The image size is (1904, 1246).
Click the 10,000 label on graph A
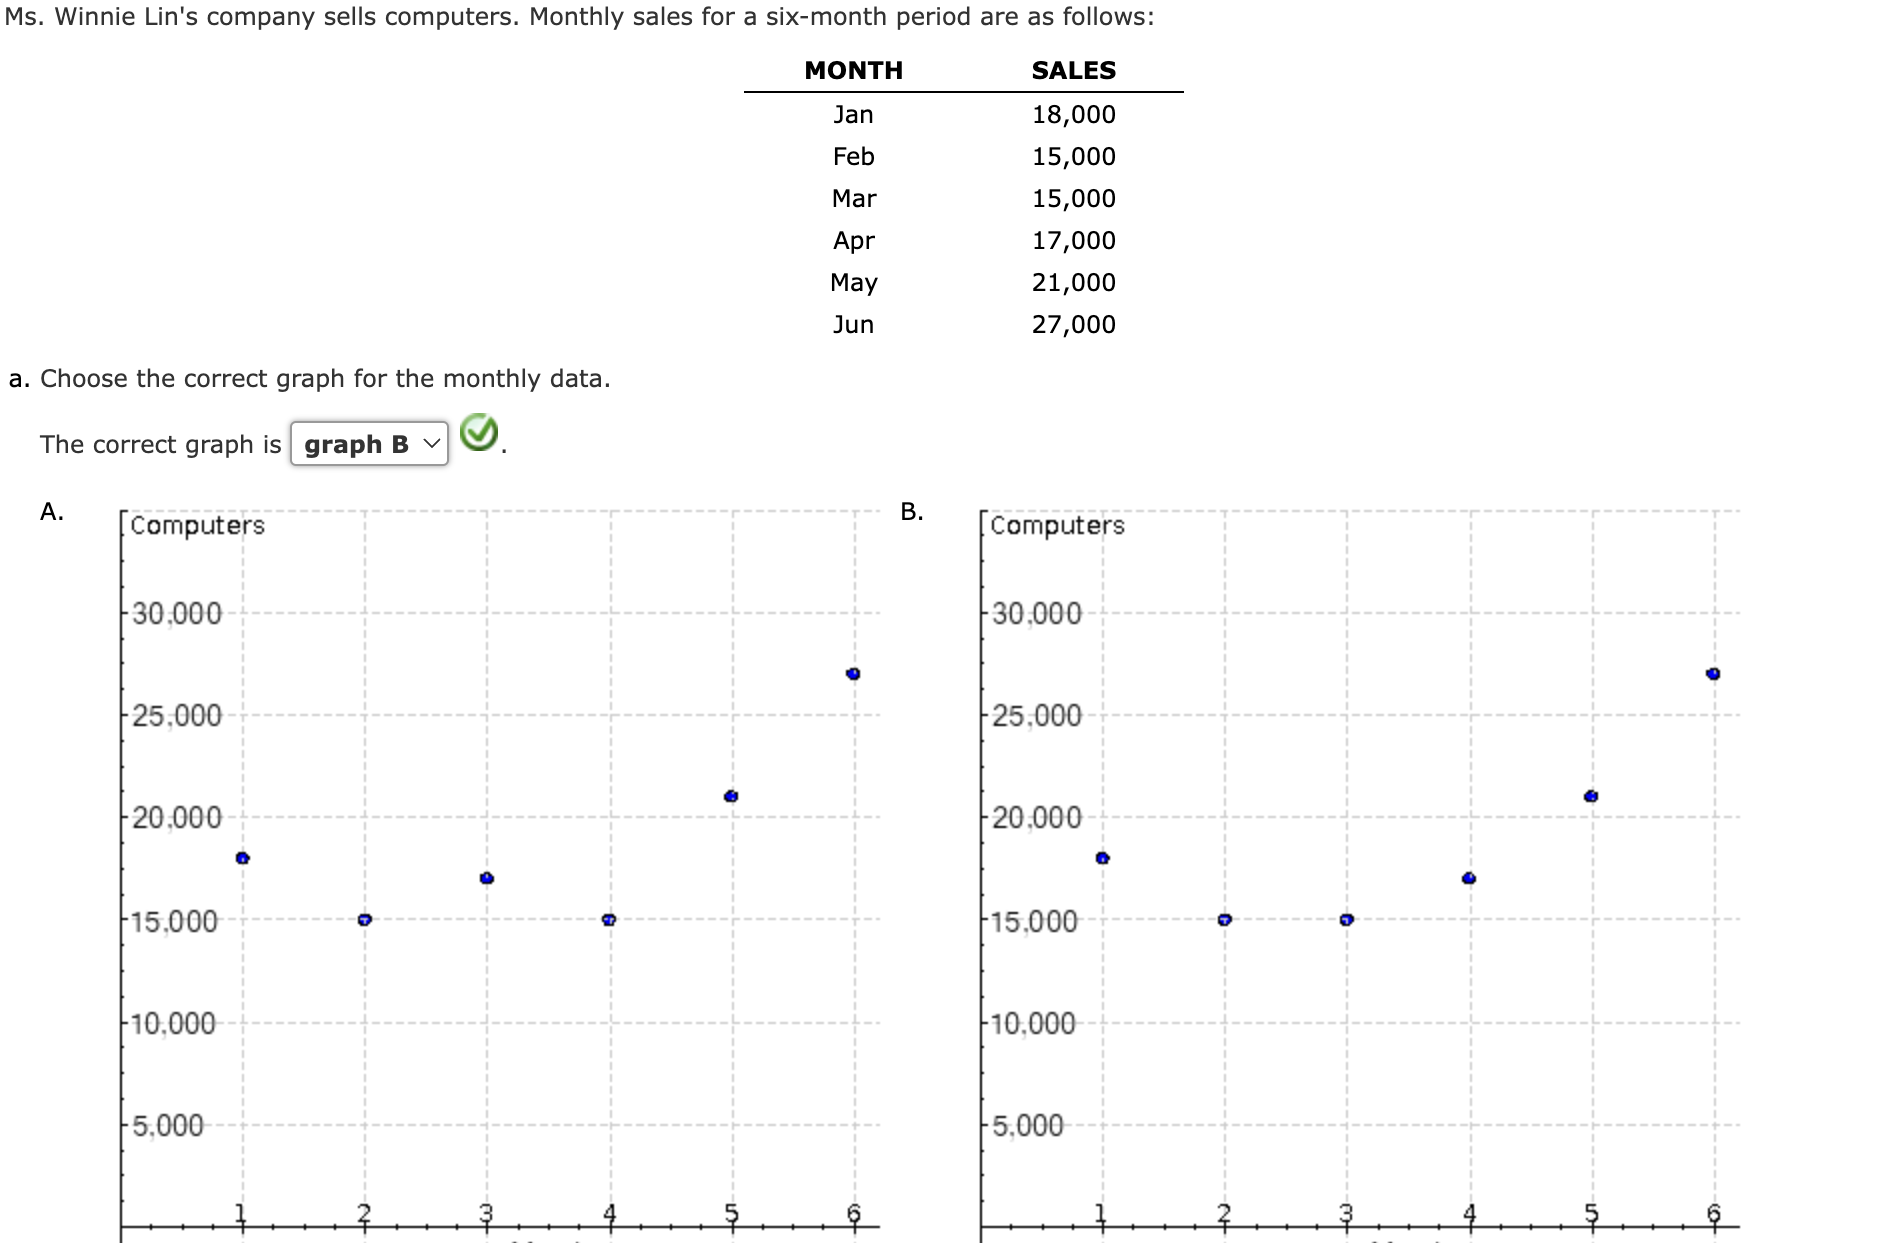174,1023
